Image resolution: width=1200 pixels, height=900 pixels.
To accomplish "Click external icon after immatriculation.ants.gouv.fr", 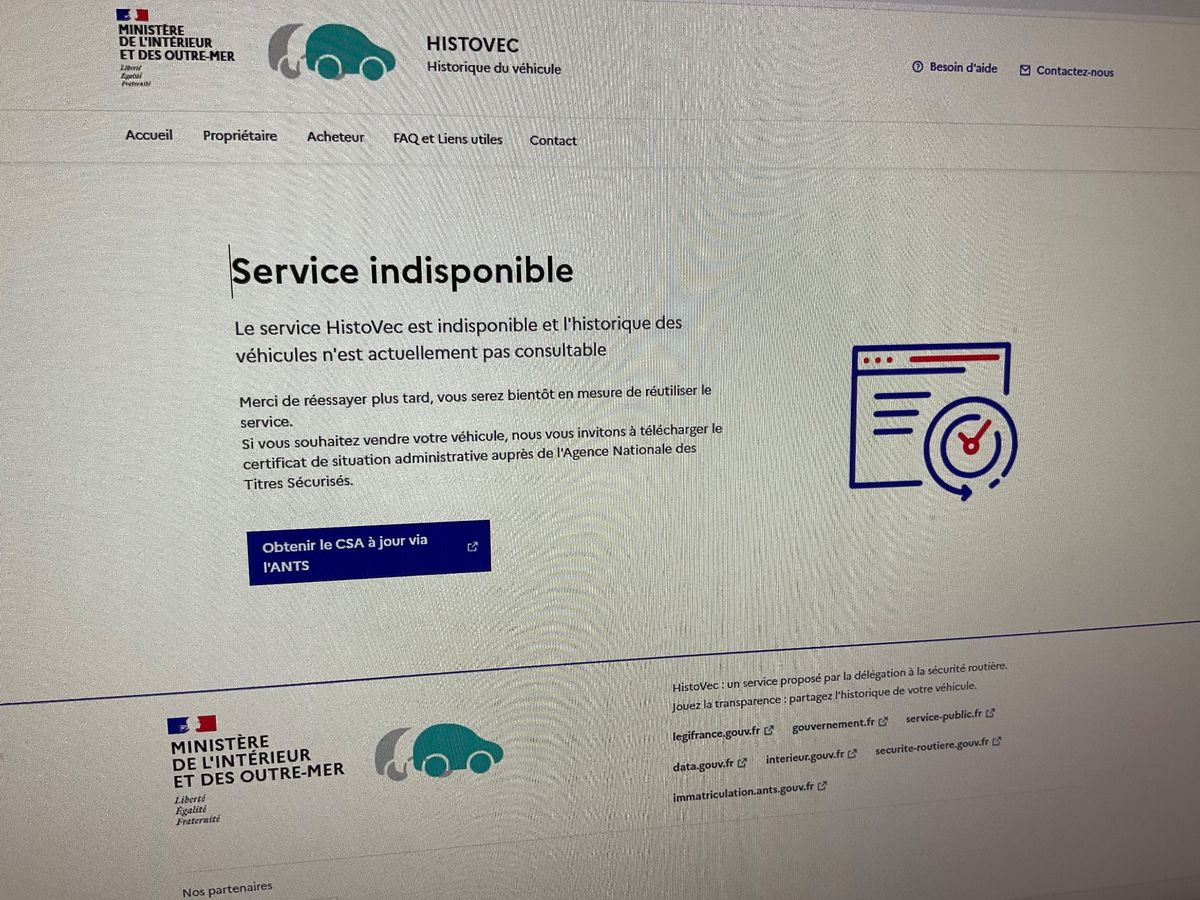I will pos(822,786).
